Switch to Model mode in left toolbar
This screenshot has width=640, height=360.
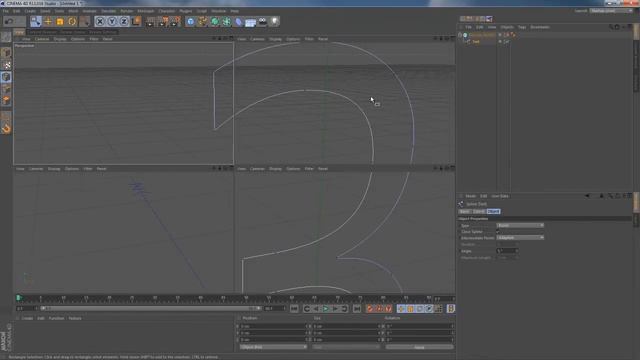tap(6, 53)
